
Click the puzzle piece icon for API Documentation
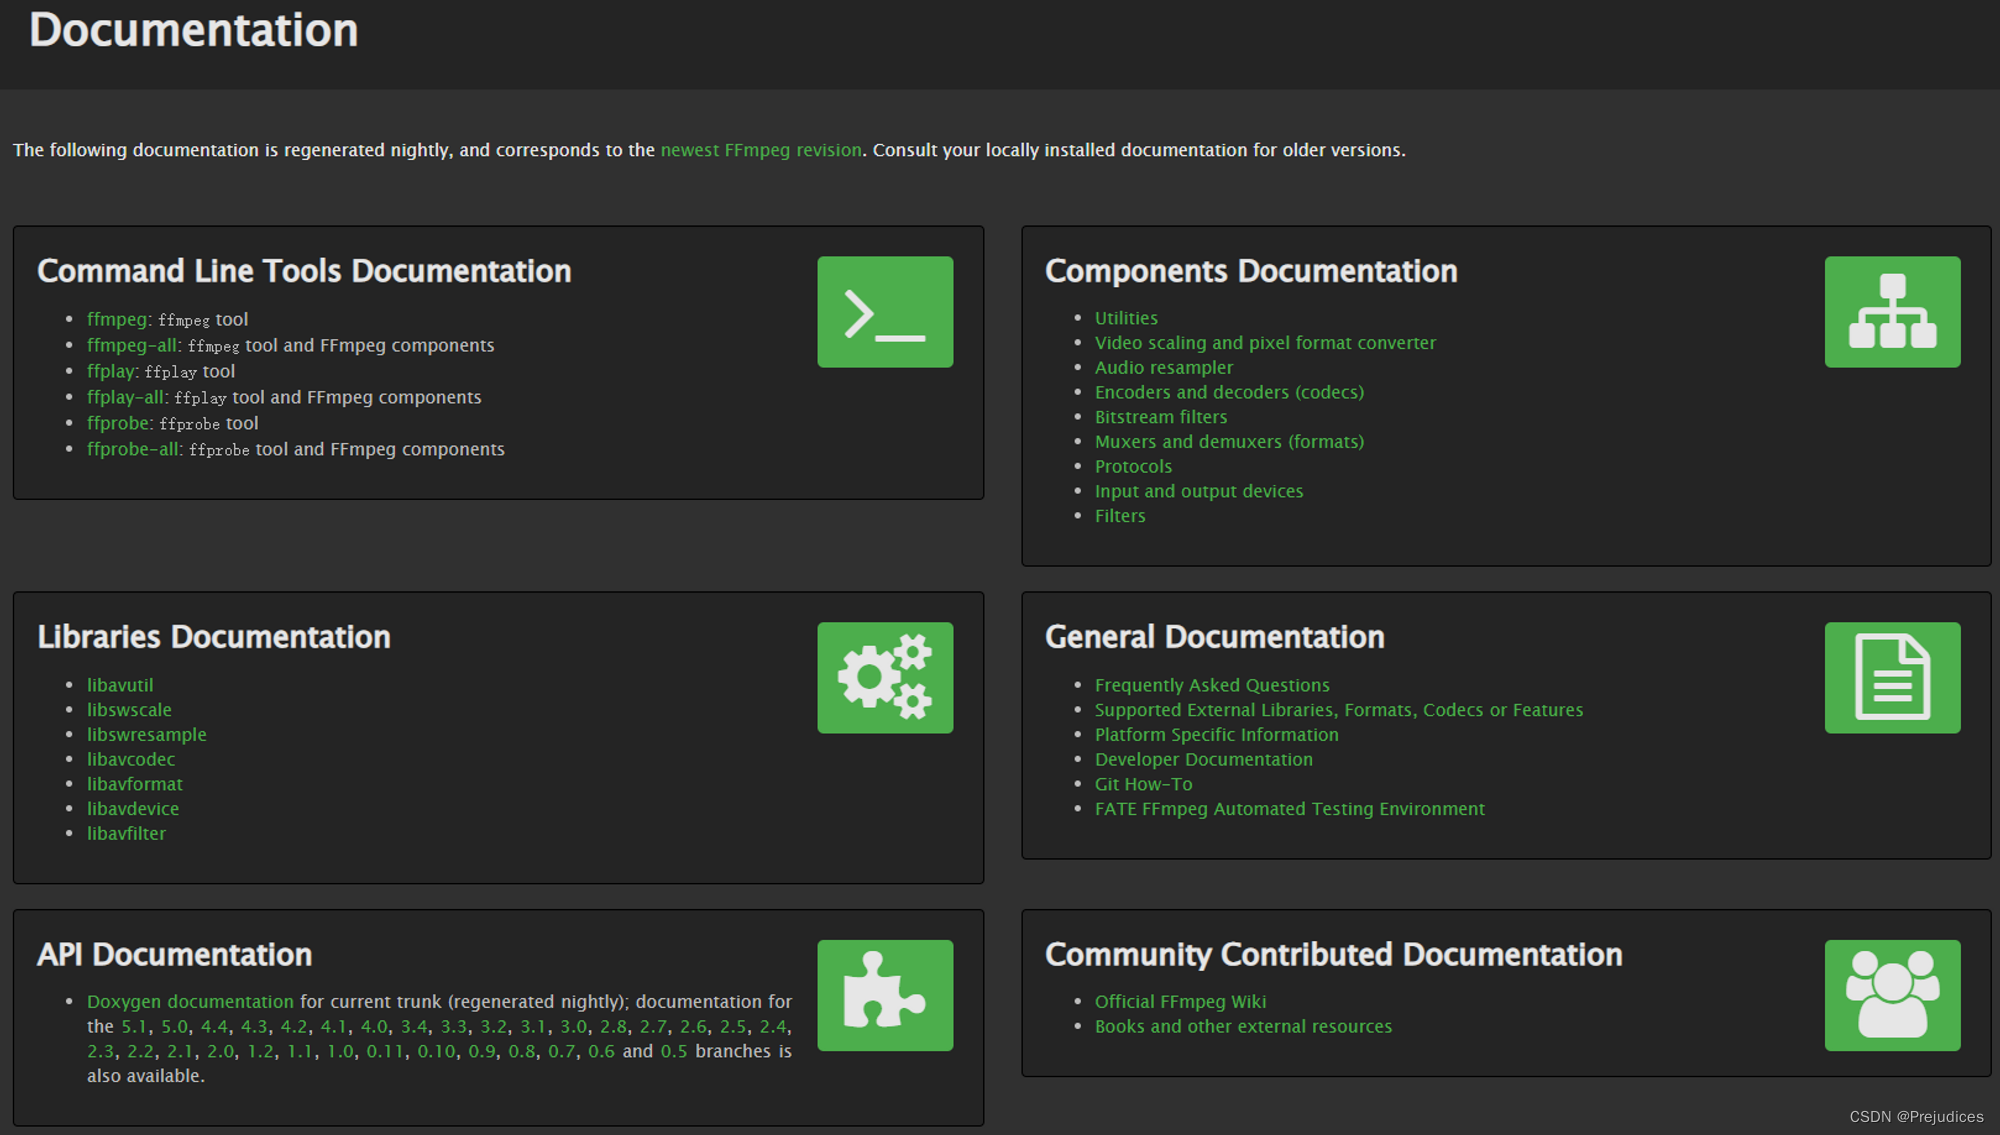(x=885, y=995)
